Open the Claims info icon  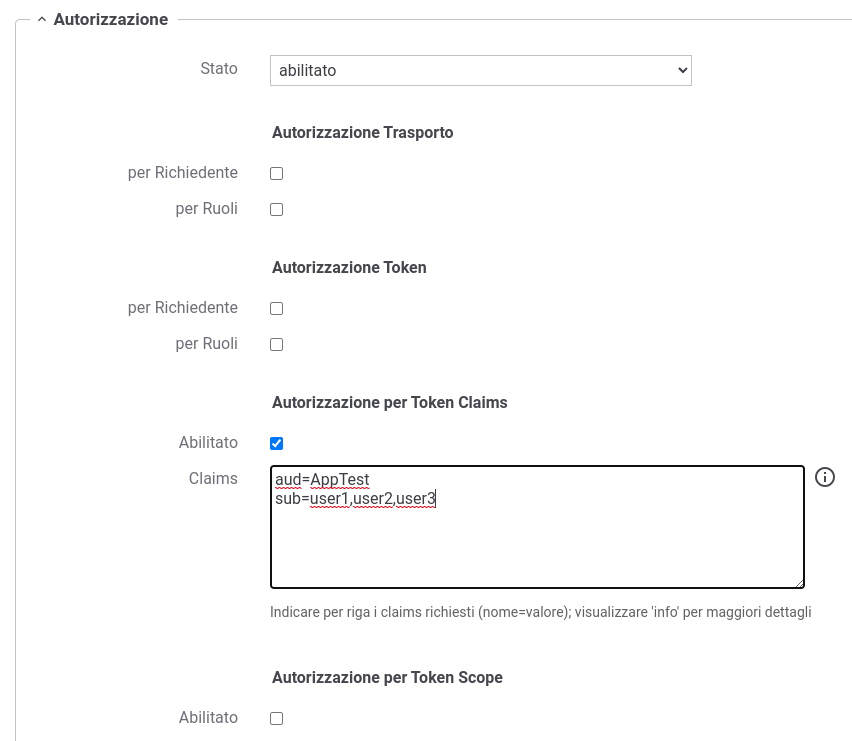click(x=824, y=477)
